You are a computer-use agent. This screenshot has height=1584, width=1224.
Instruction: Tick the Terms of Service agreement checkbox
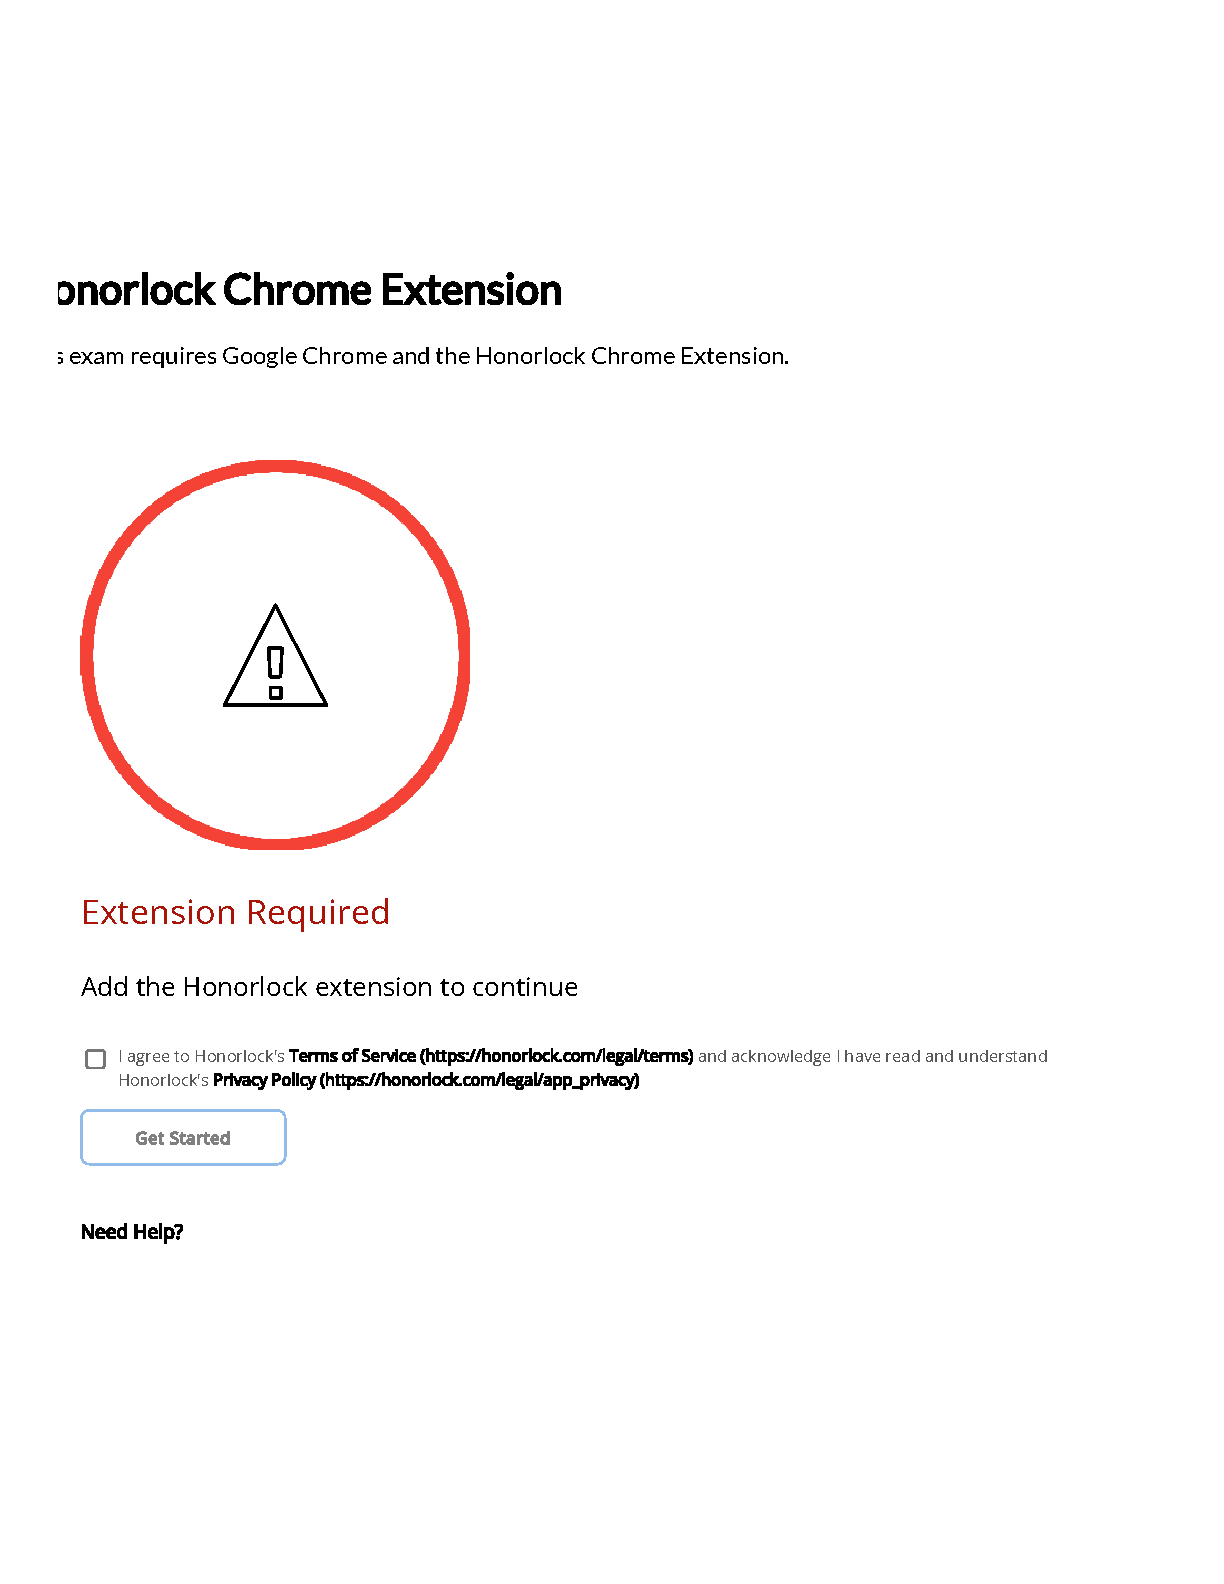(95, 1059)
